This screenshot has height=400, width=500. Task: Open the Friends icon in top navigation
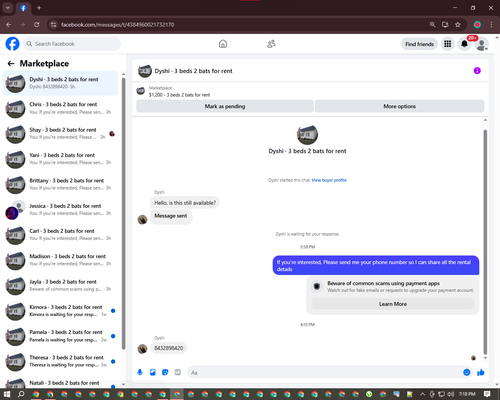(x=271, y=44)
